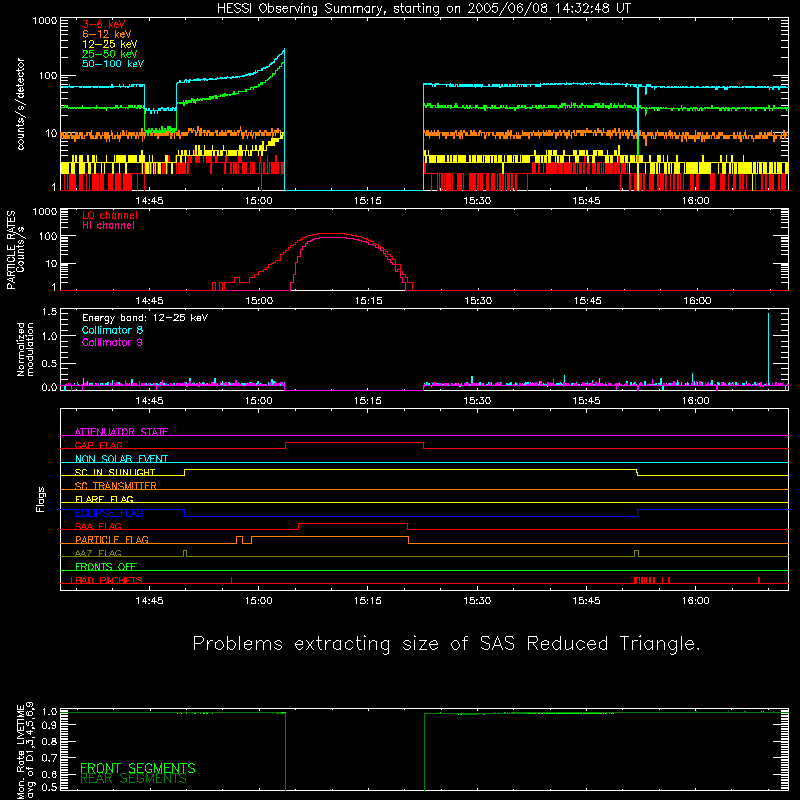The height and width of the screenshot is (800, 800).
Task: Click the counts/s/detector axis label
Action: 21,104
